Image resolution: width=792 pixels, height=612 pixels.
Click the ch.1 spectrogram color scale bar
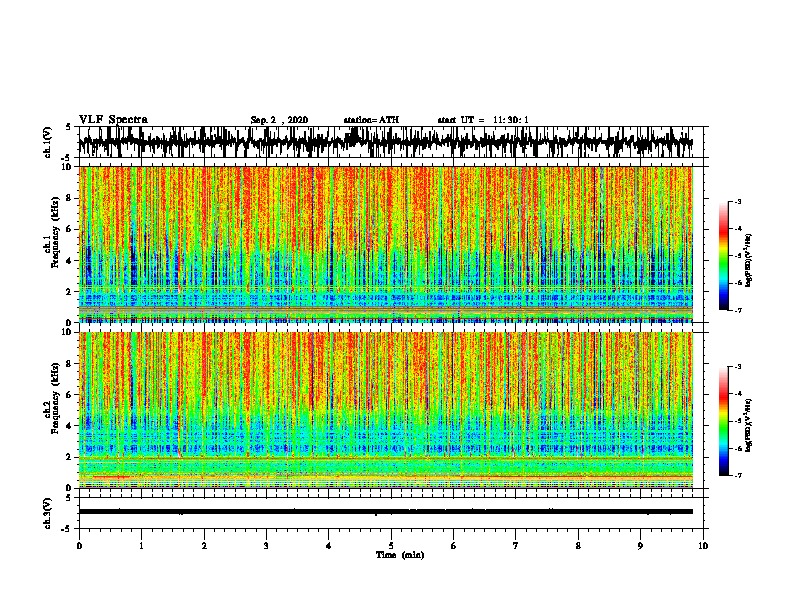(724, 256)
